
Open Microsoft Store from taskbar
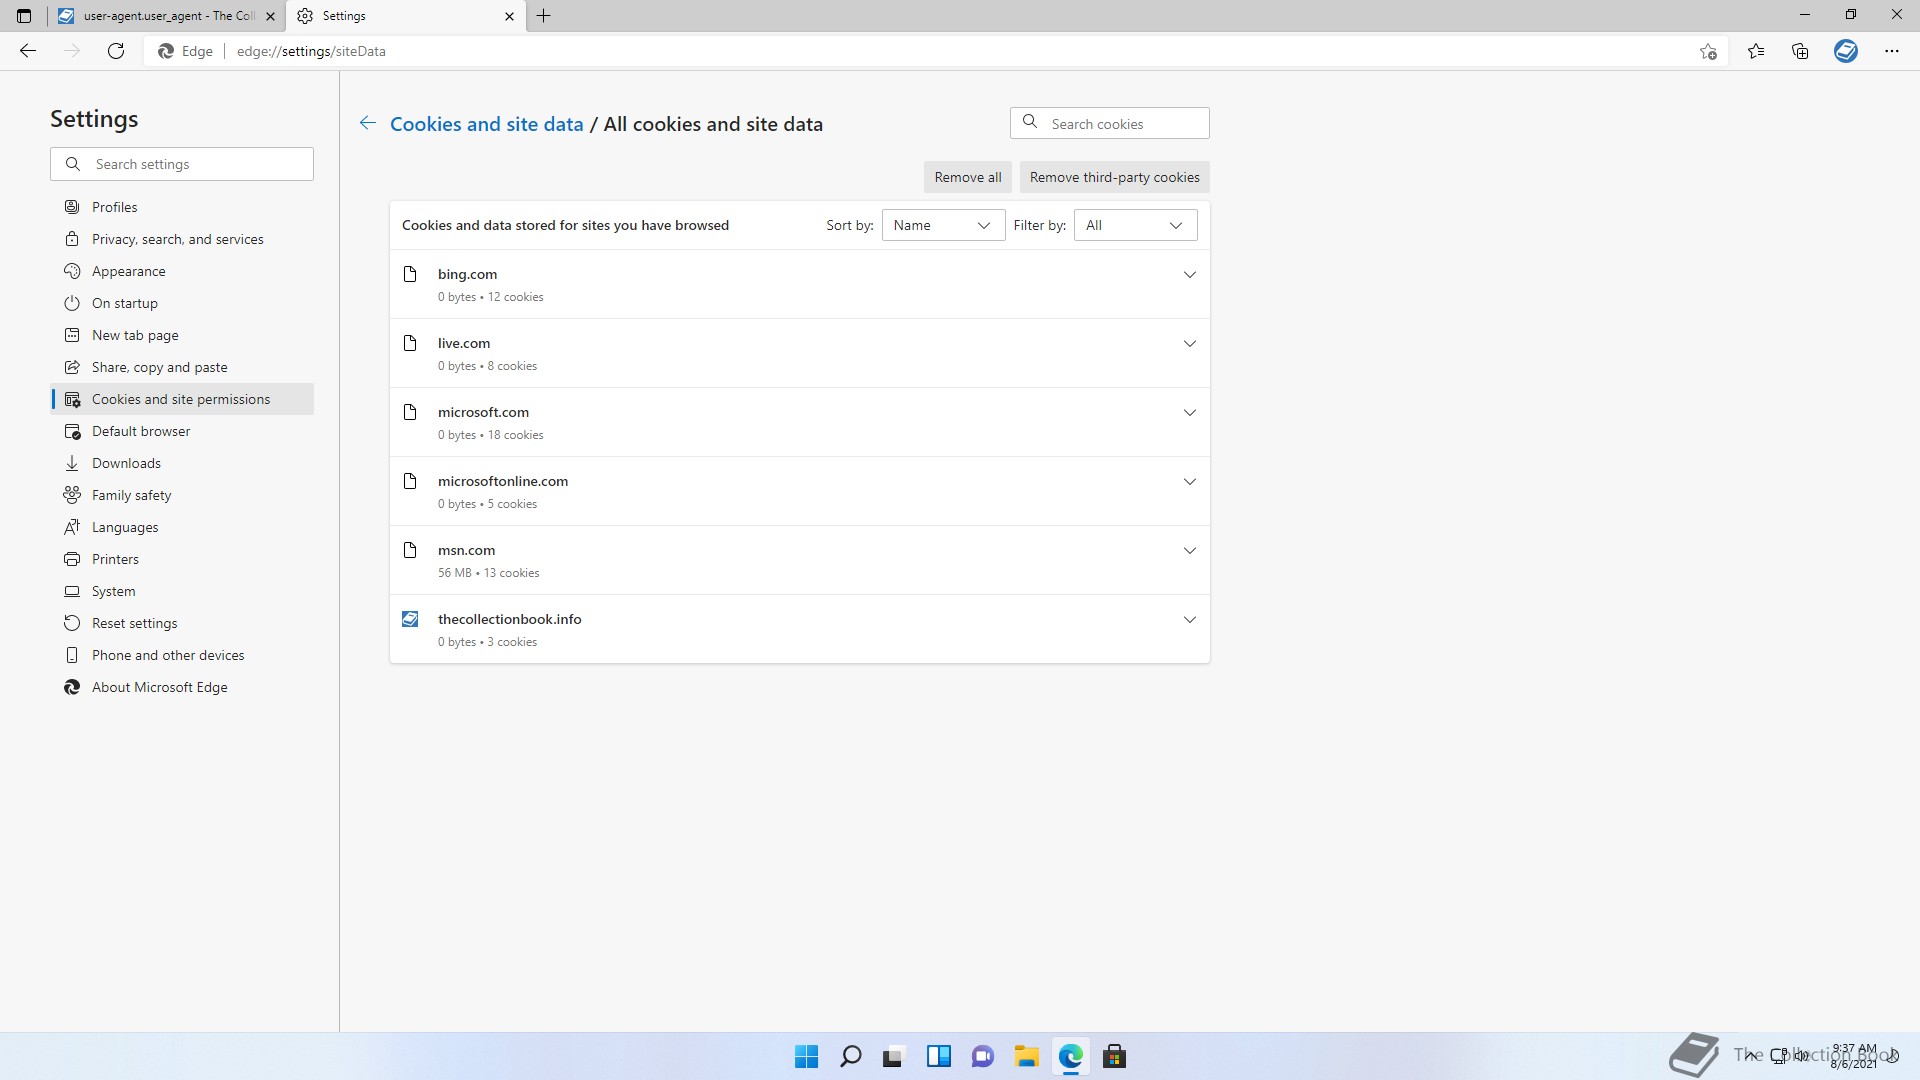point(1114,1056)
